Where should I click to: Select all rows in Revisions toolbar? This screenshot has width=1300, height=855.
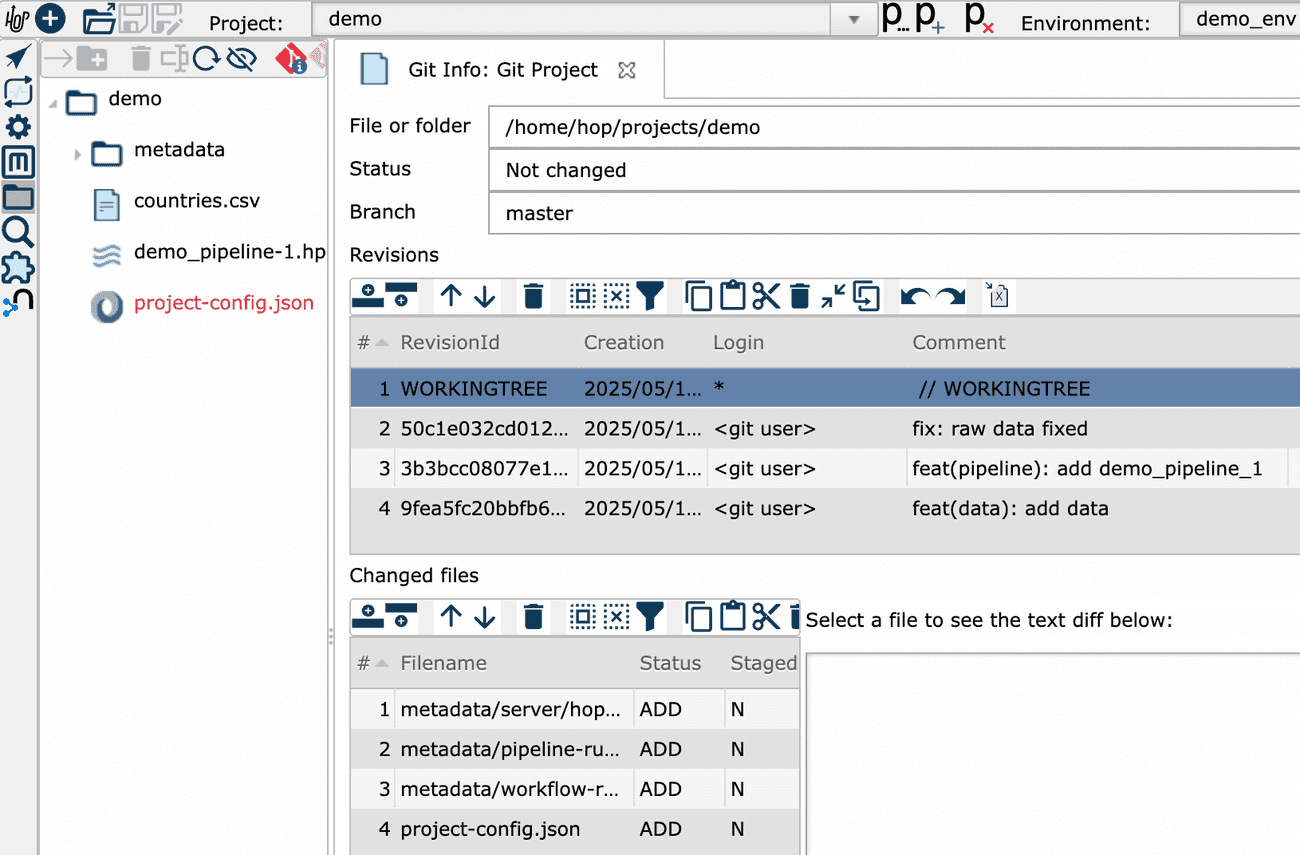click(583, 295)
